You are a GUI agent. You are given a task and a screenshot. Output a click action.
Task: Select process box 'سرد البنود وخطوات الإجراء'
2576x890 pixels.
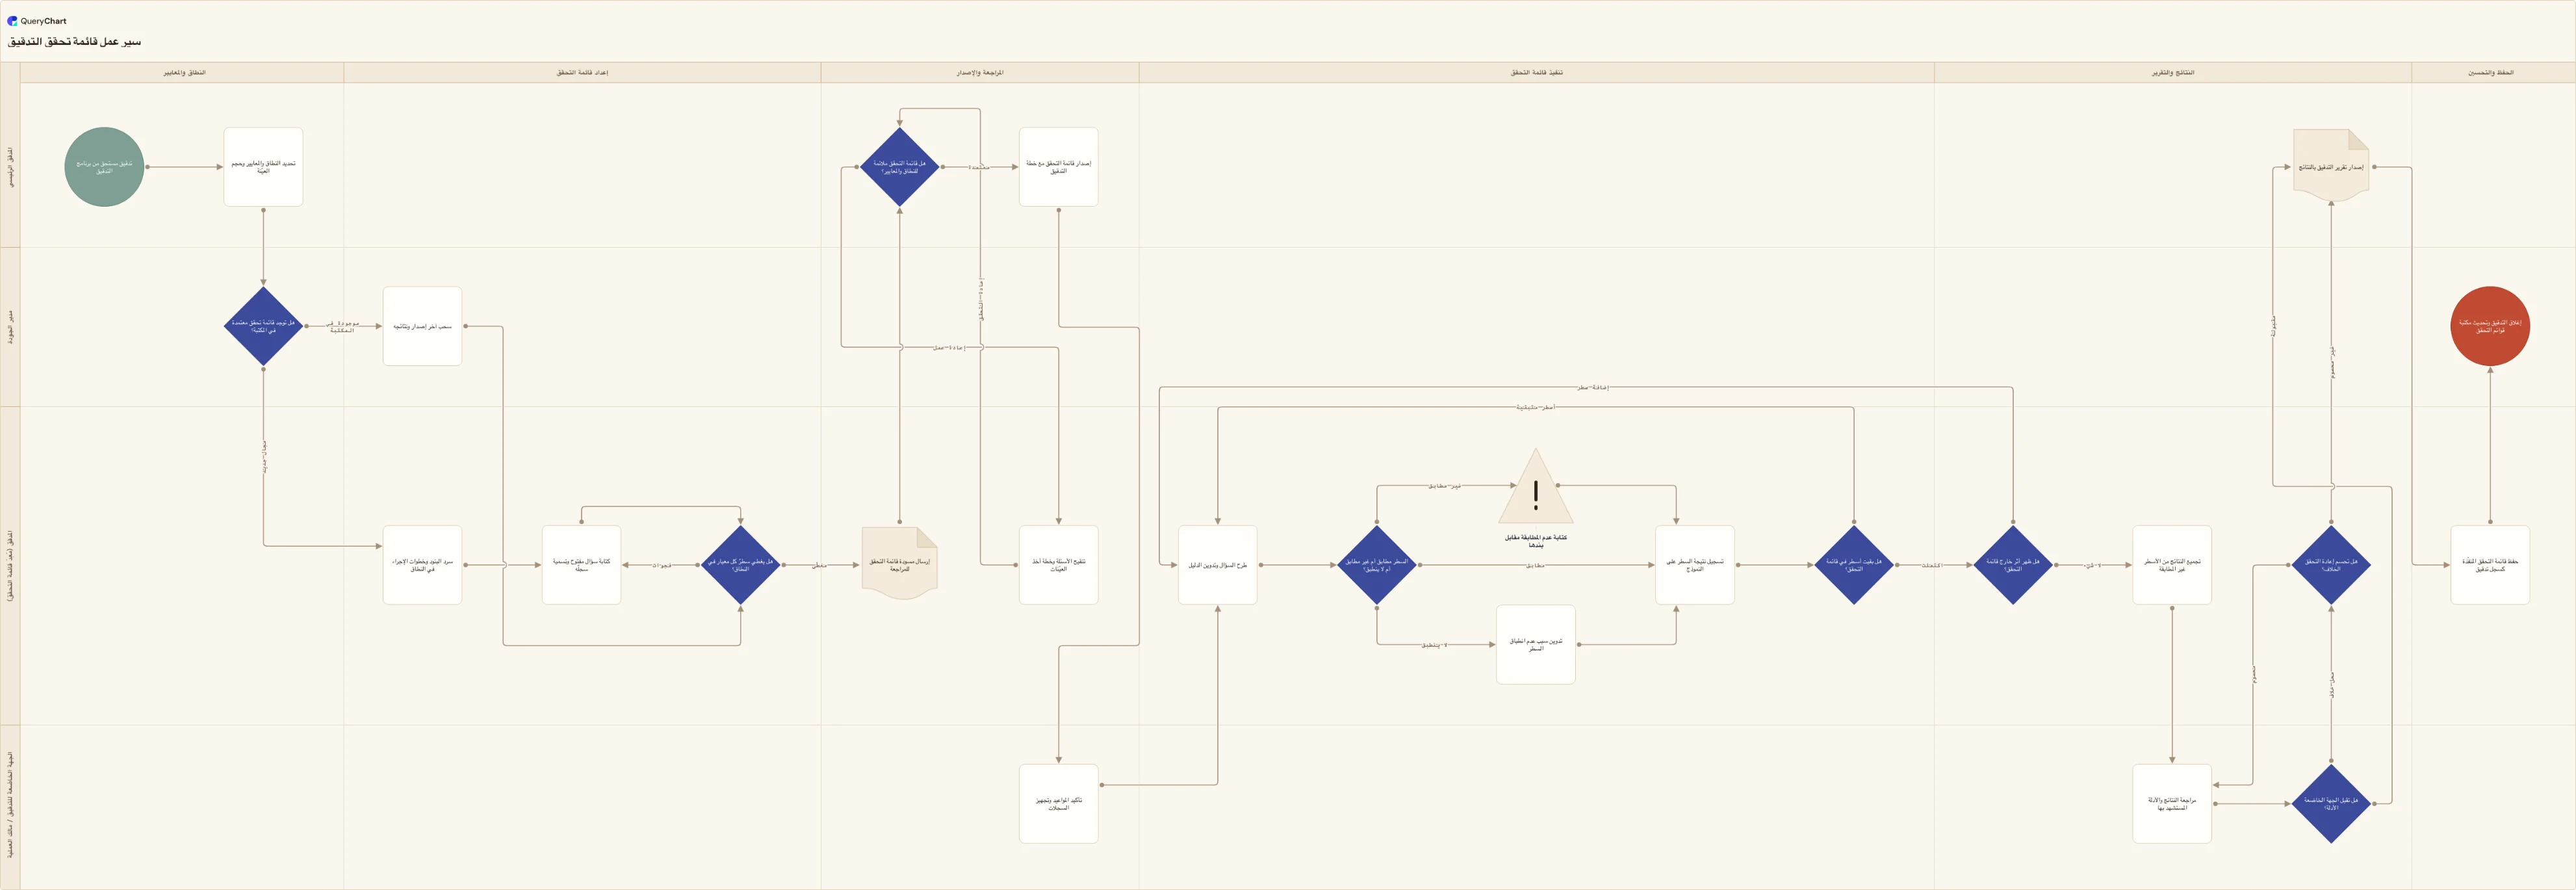(422, 565)
